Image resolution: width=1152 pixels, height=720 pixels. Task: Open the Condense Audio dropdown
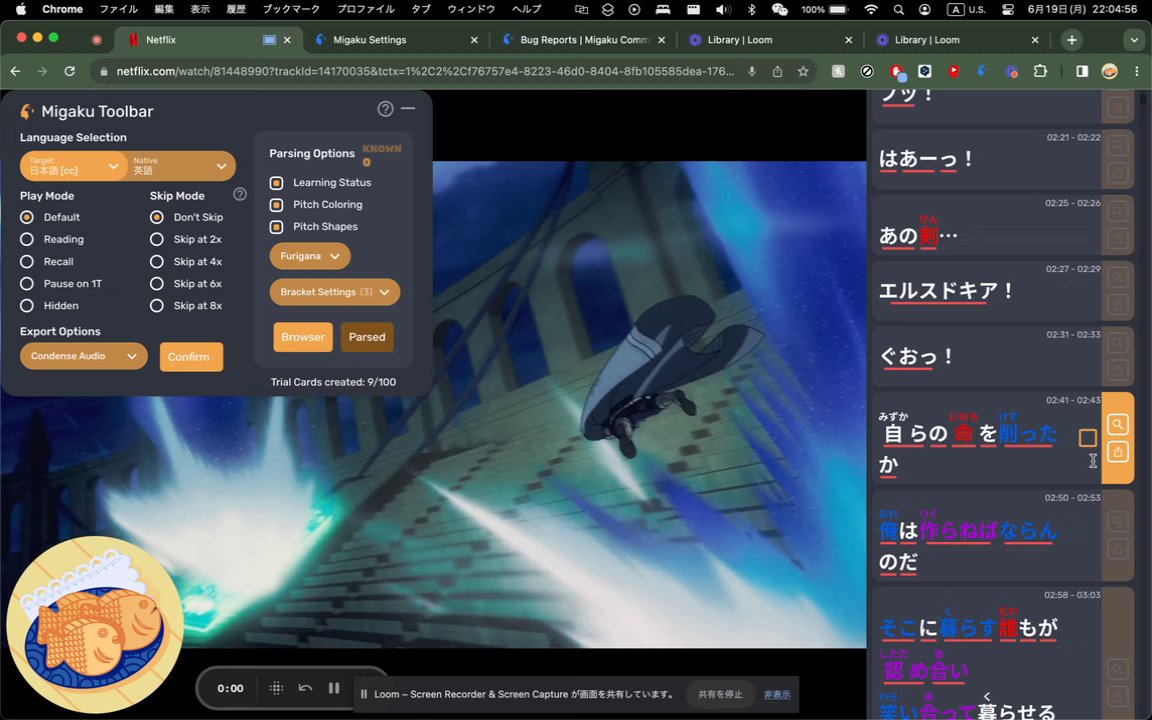pyautogui.click(x=84, y=356)
